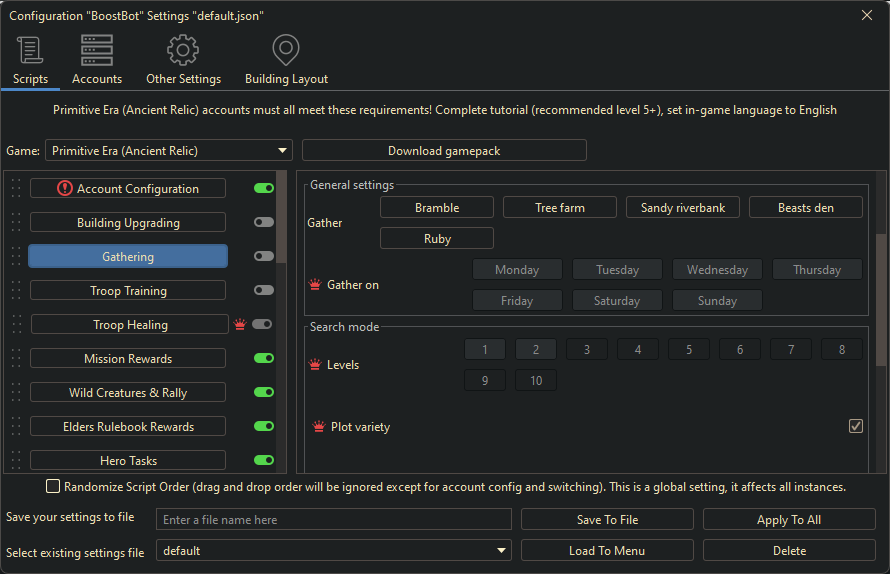Image resolution: width=890 pixels, height=574 pixels.
Task: Select the Troop Training script
Action: tap(128, 291)
